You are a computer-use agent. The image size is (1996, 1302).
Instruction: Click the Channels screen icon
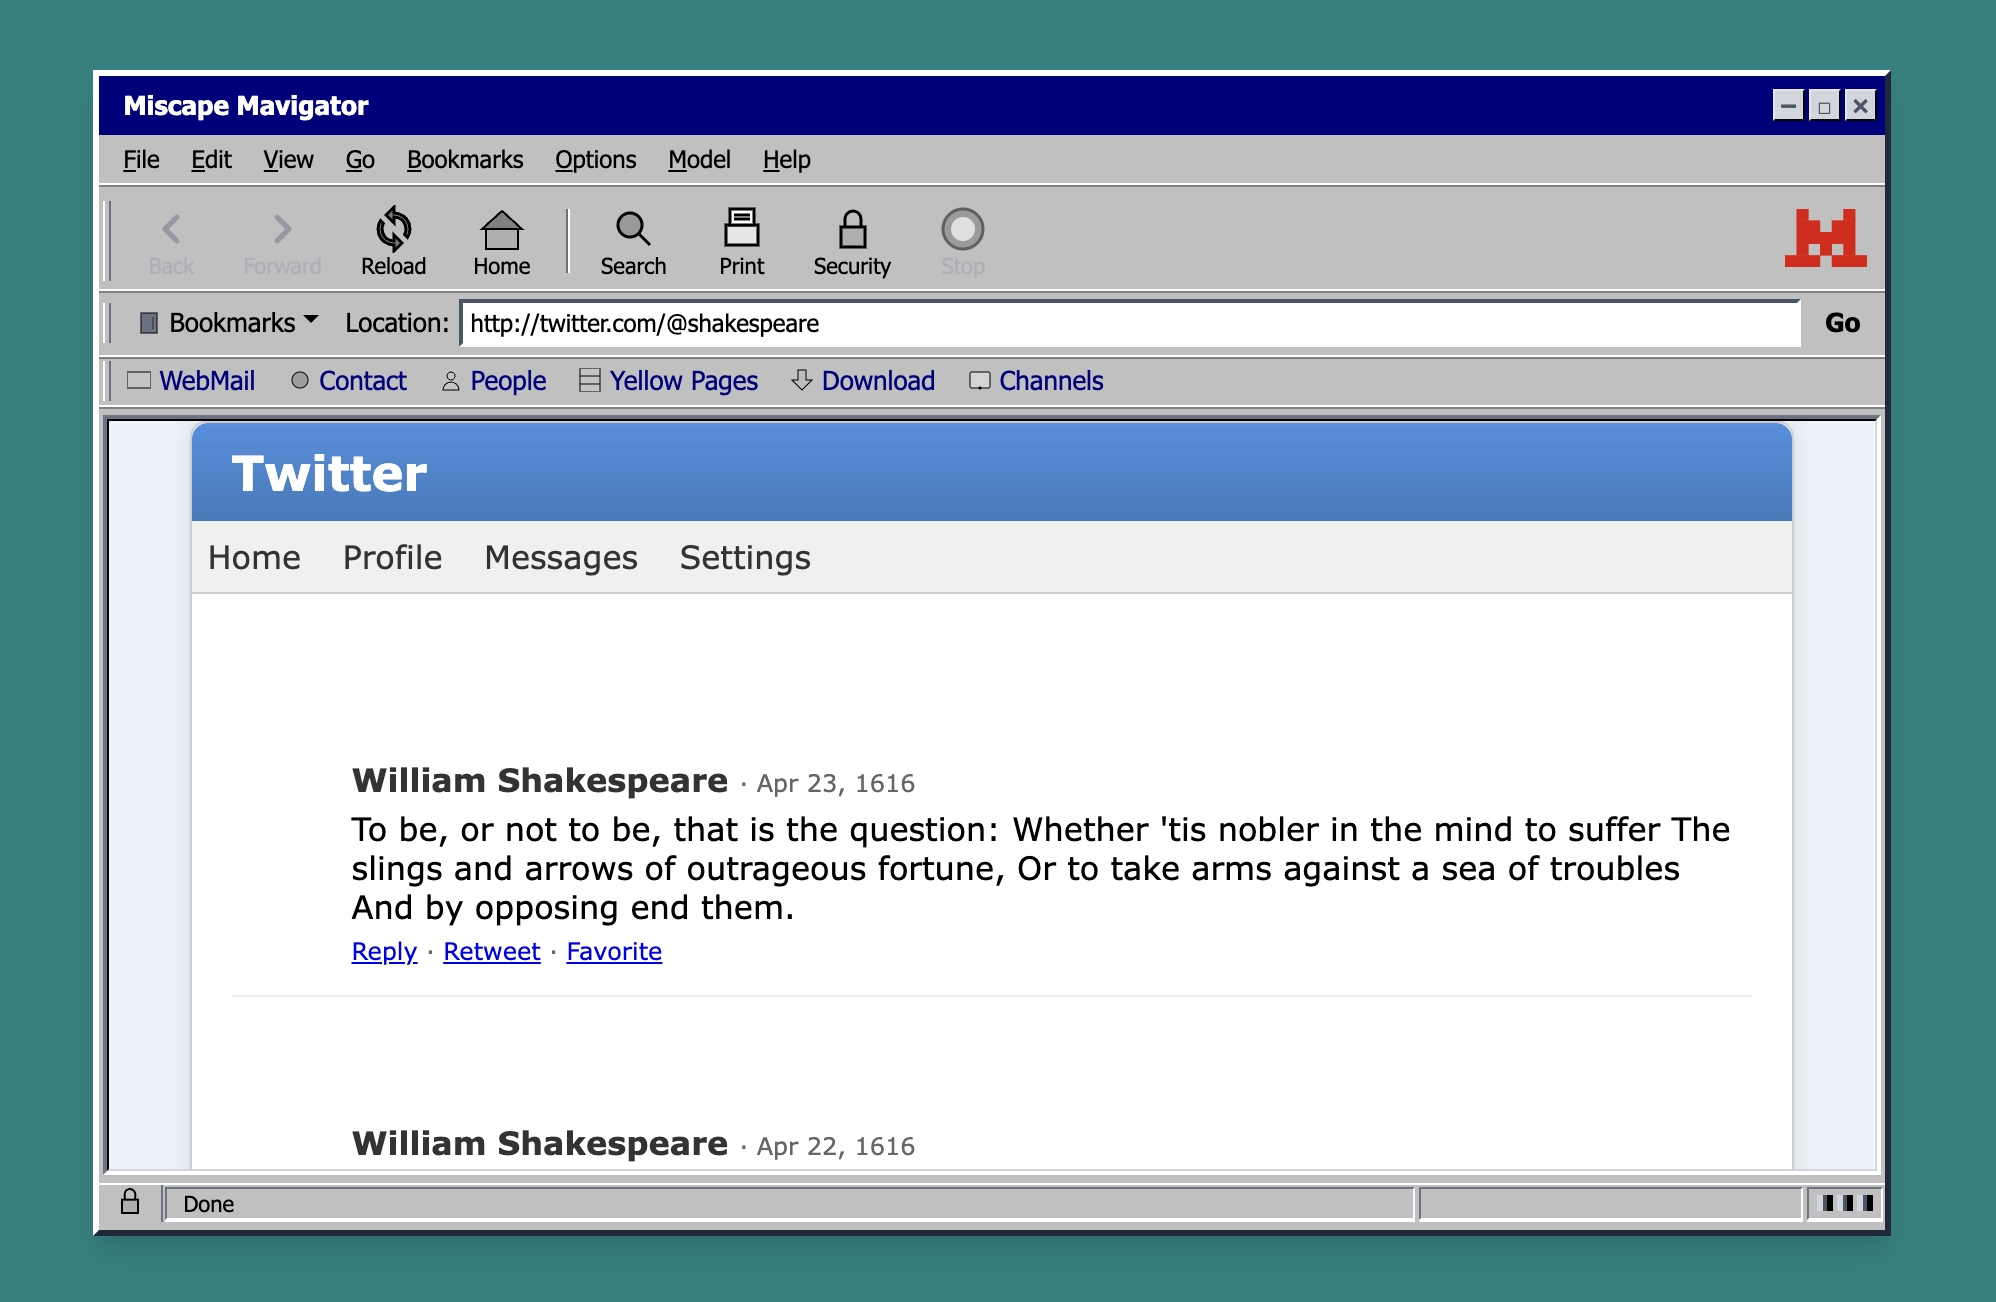coord(980,380)
